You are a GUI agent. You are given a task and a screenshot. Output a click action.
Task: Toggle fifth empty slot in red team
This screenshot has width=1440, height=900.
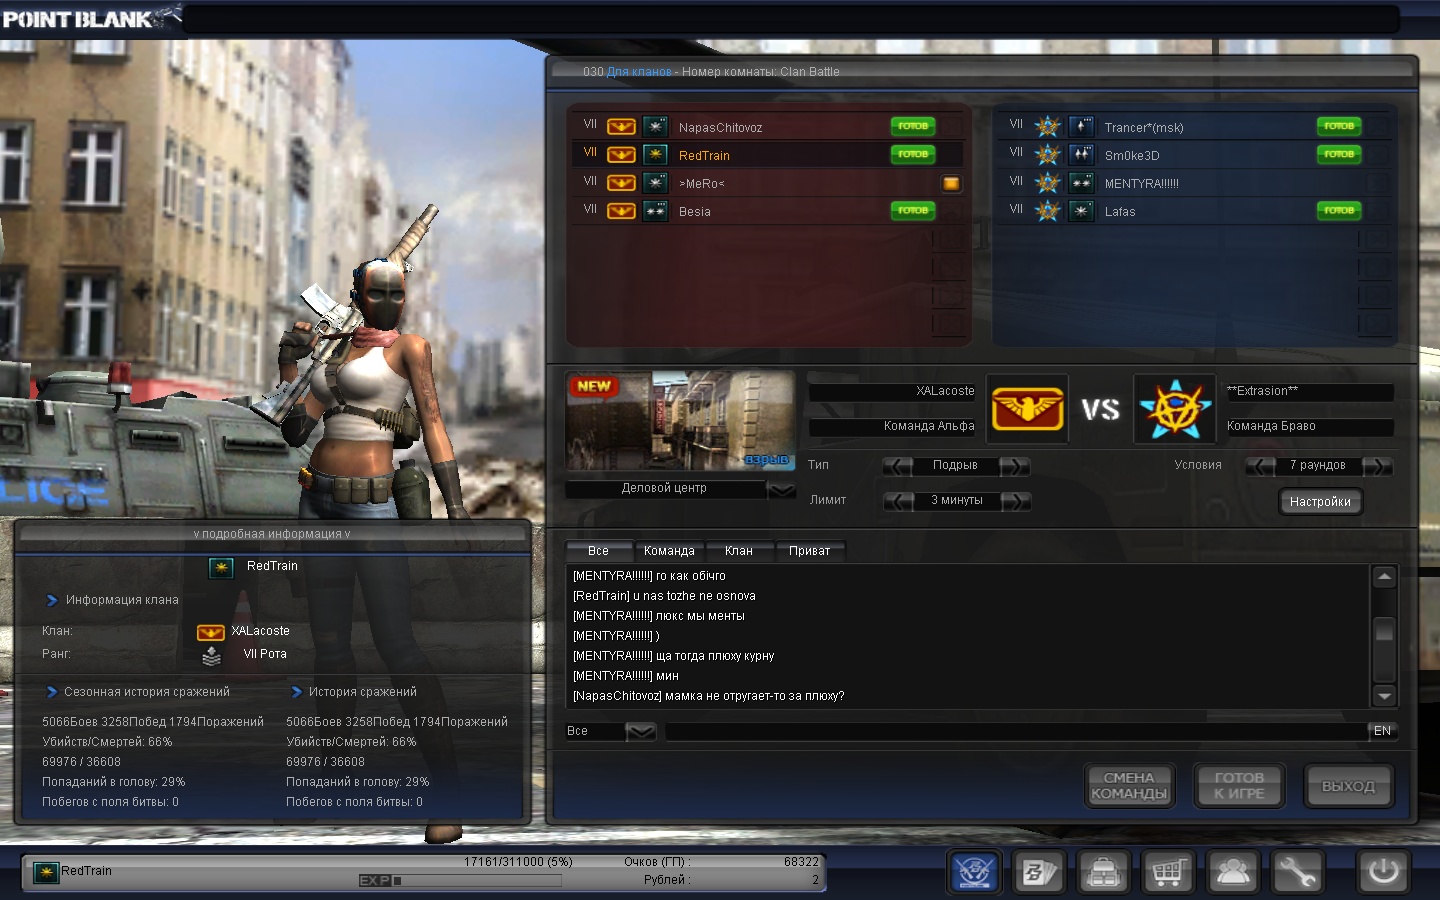click(948, 239)
